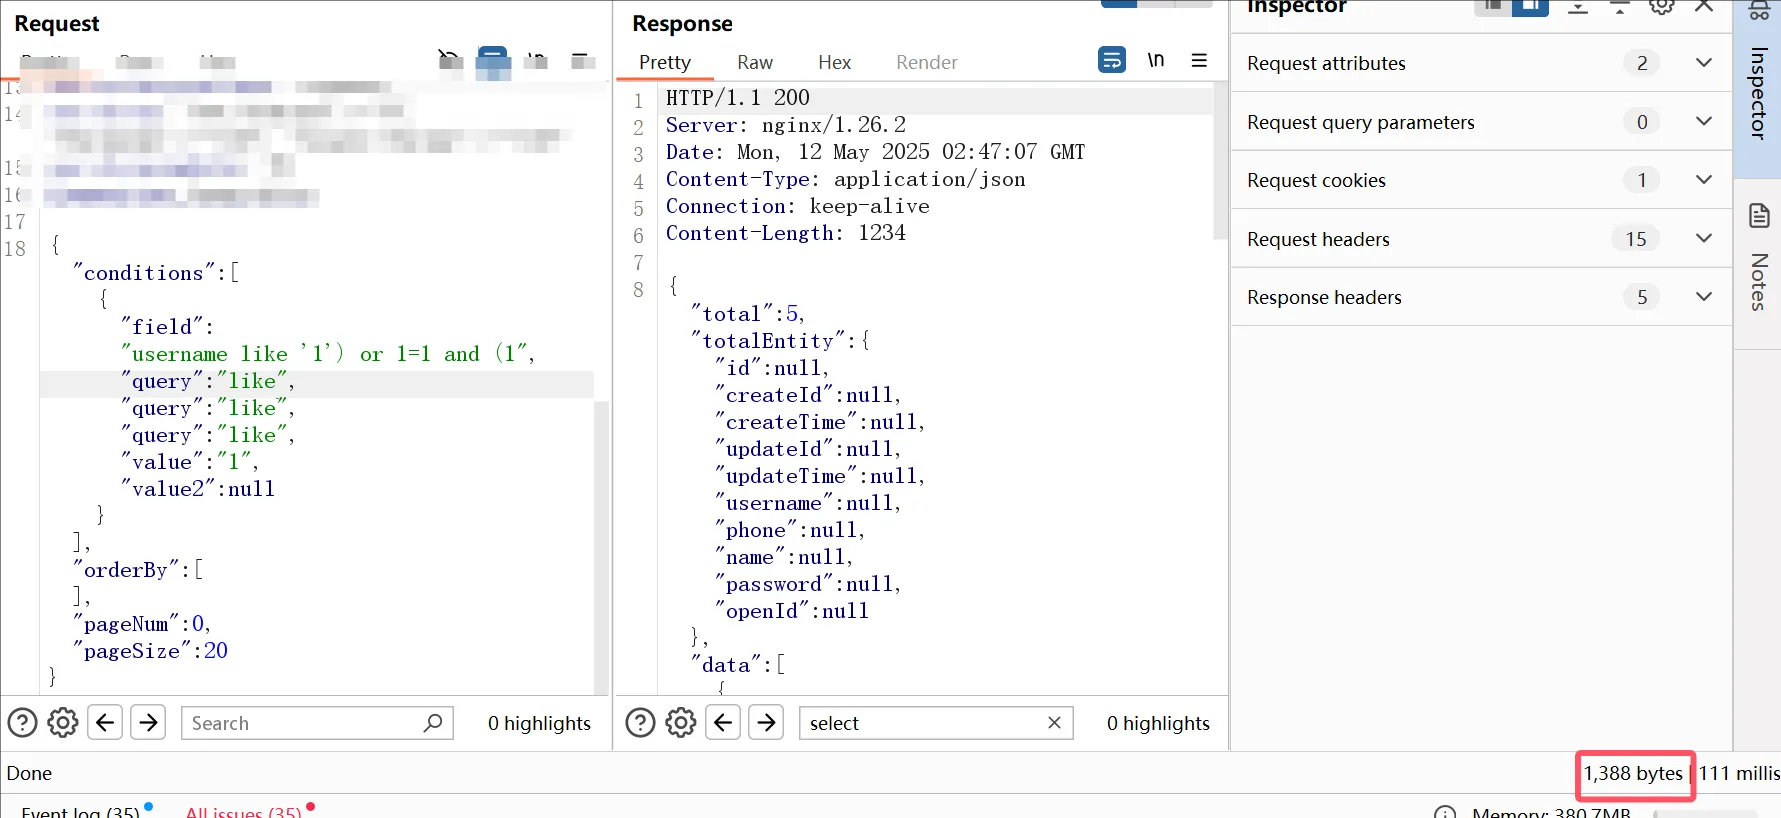Switch Response view to Raw tab
Image resolution: width=1781 pixels, height=818 pixels.
755,62
